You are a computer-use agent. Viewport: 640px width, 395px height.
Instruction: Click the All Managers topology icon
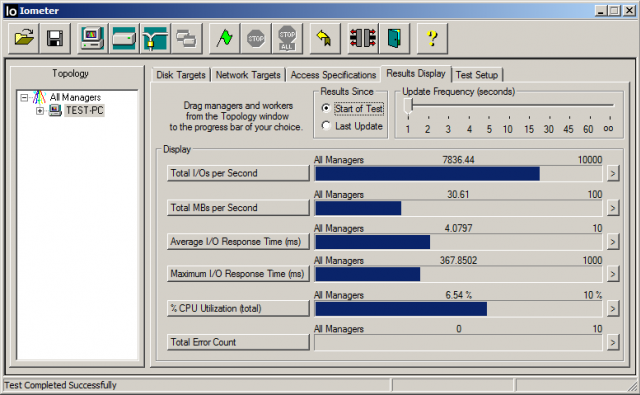point(39,97)
